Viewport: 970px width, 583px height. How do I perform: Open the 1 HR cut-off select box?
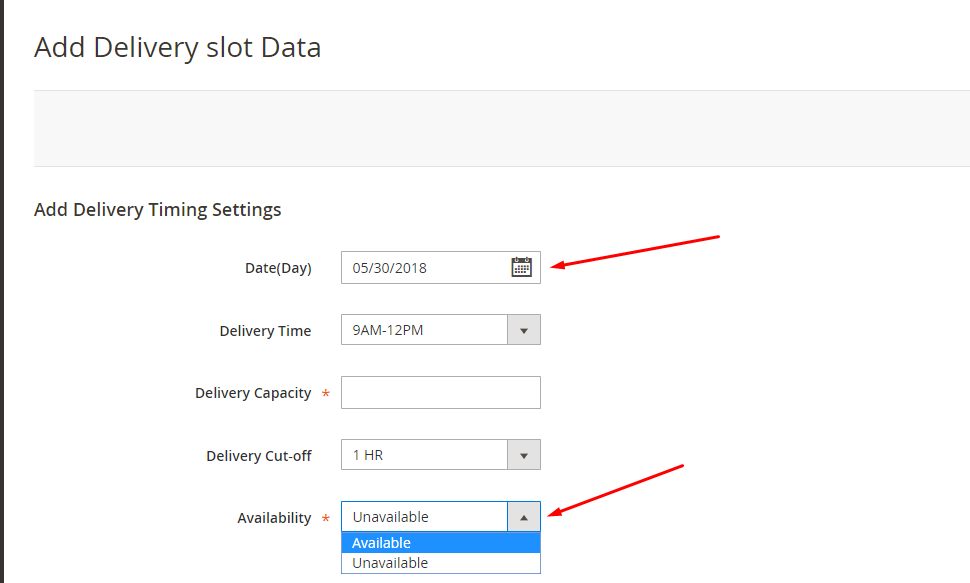[x=440, y=455]
